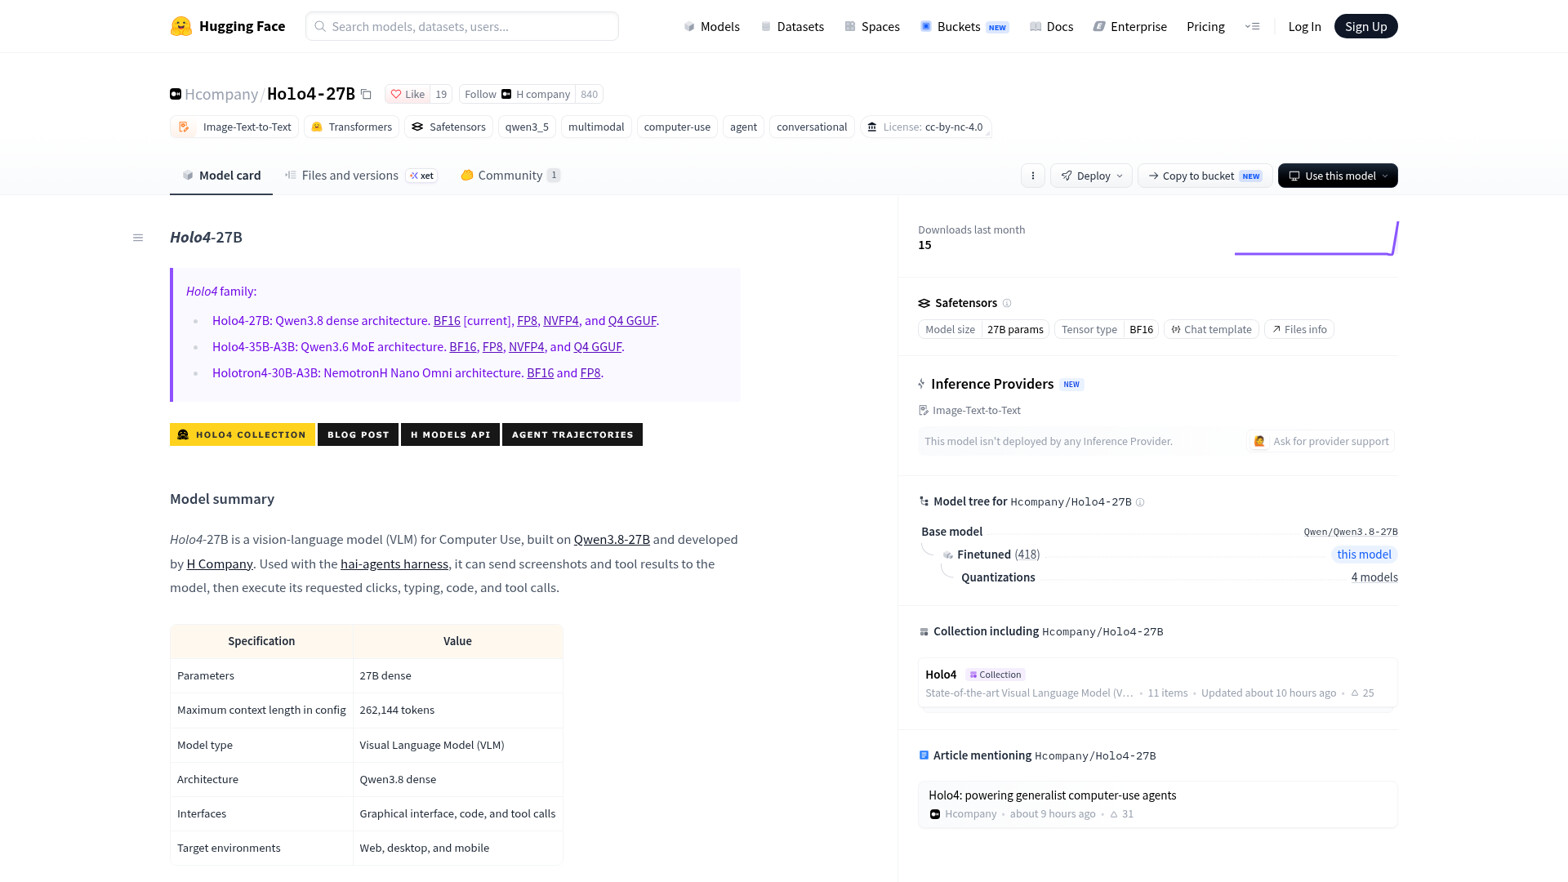This screenshot has width=1568, height=882.
Task: Click the Sign Up button
Action: pos(1365,26)
